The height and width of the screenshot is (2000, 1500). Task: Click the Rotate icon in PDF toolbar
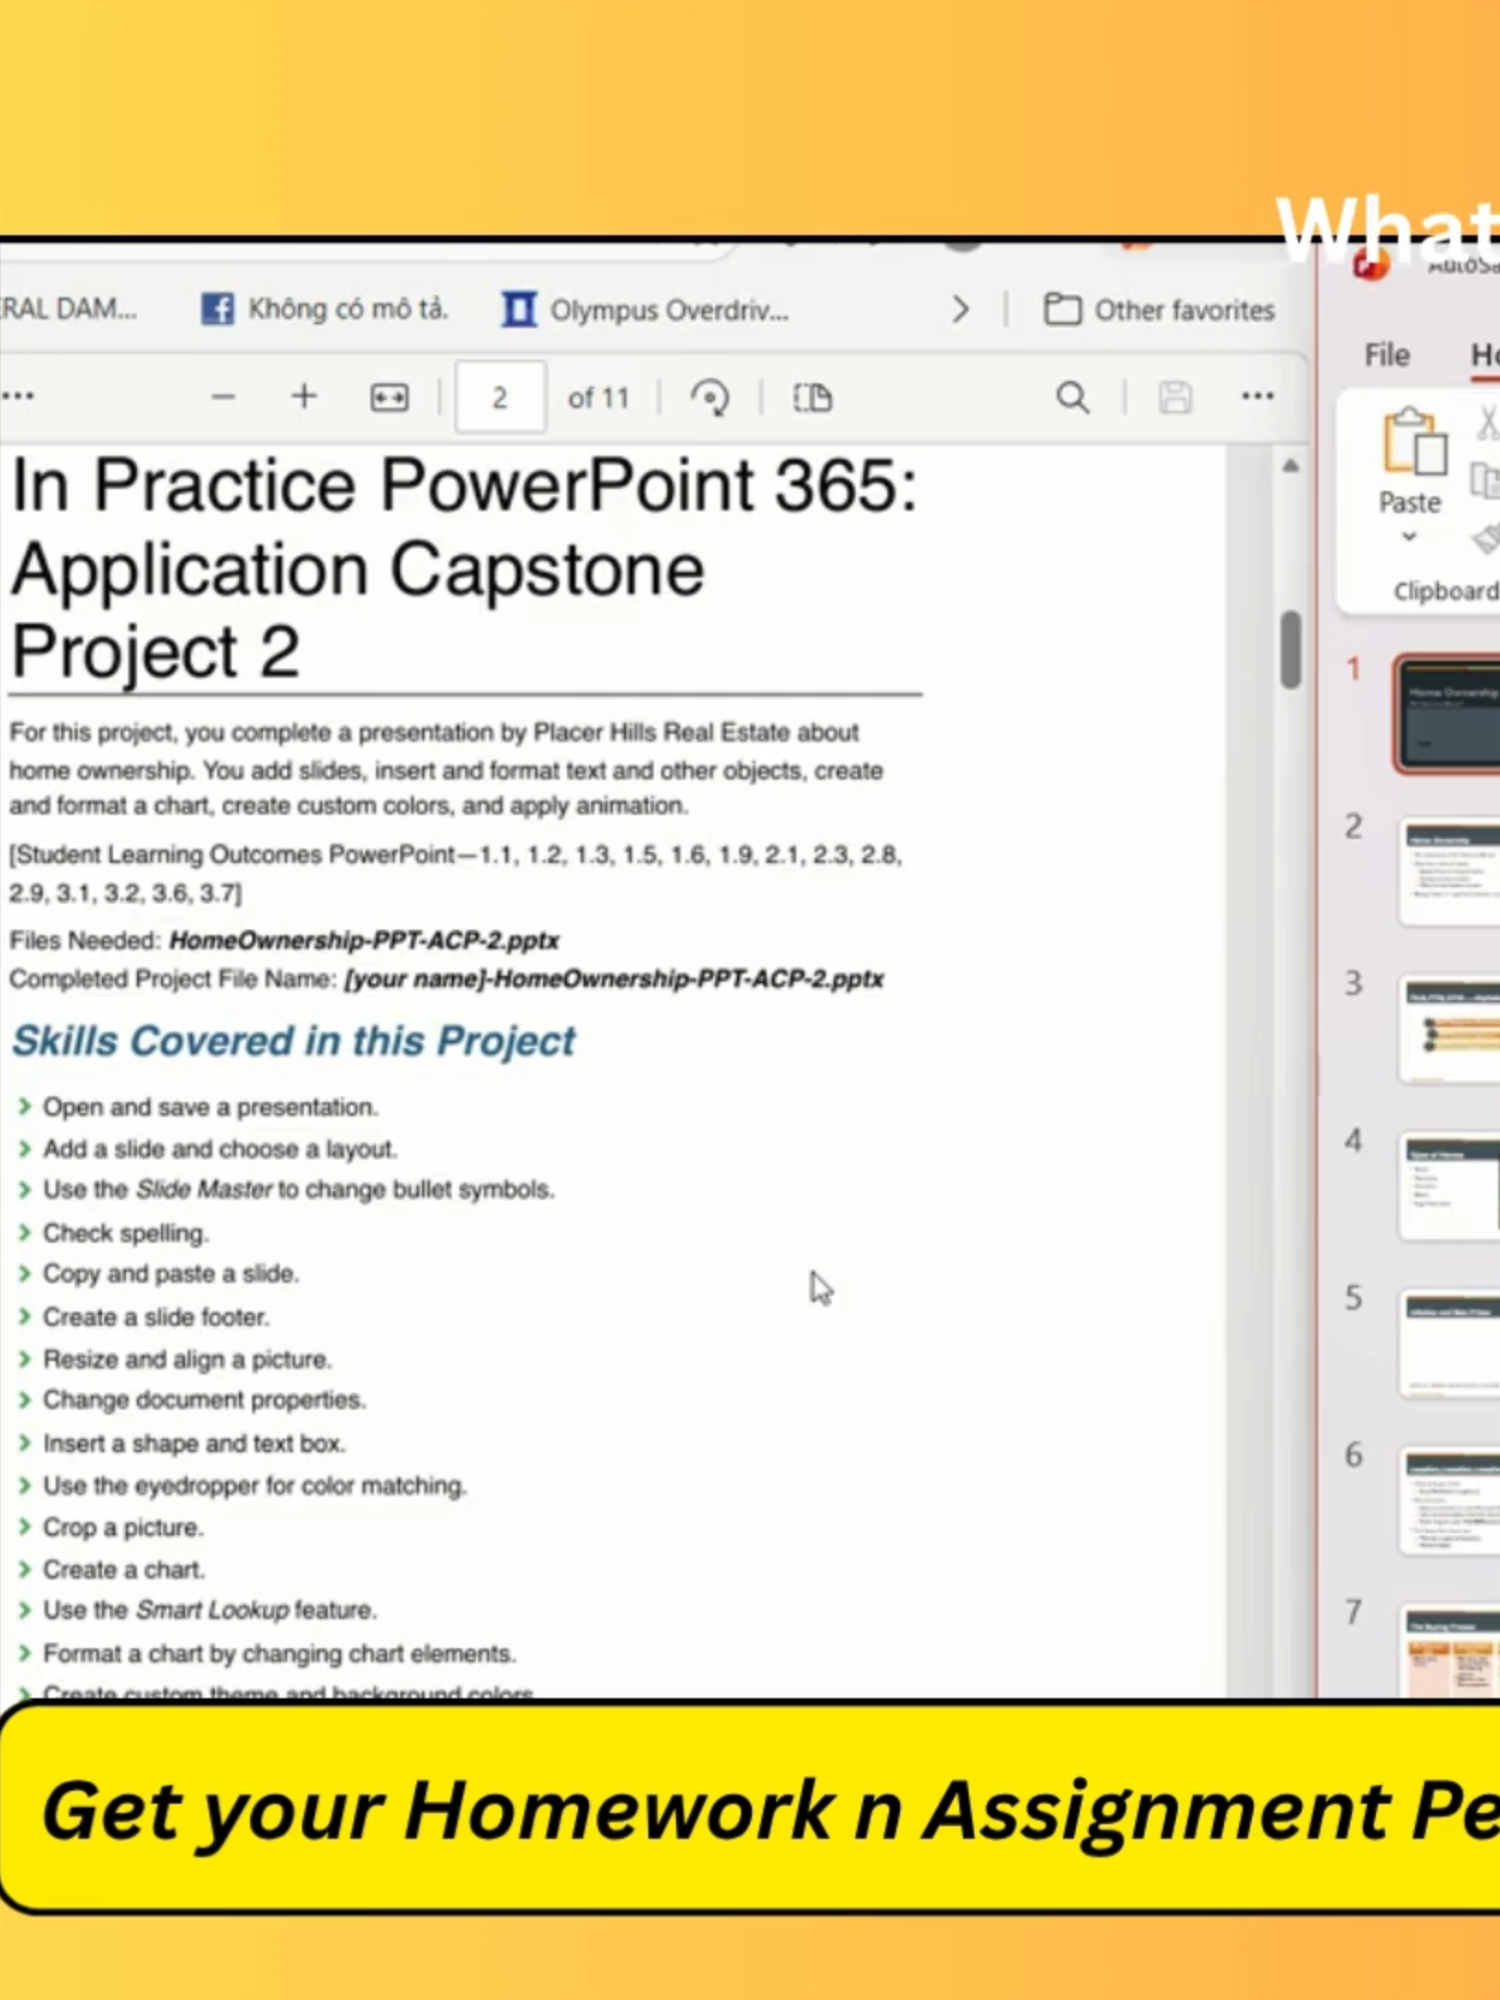pyautogui.click(x=710, y=398)
